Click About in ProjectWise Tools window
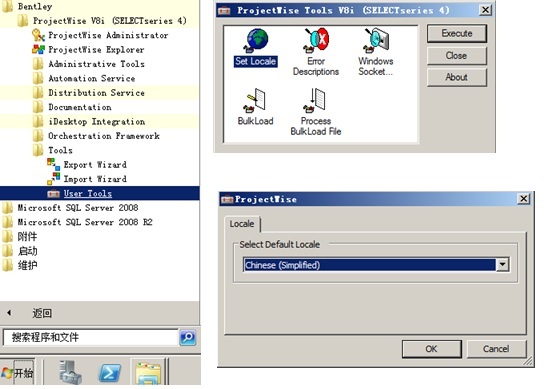Viewport: 547px width, 389px height. 457,77
